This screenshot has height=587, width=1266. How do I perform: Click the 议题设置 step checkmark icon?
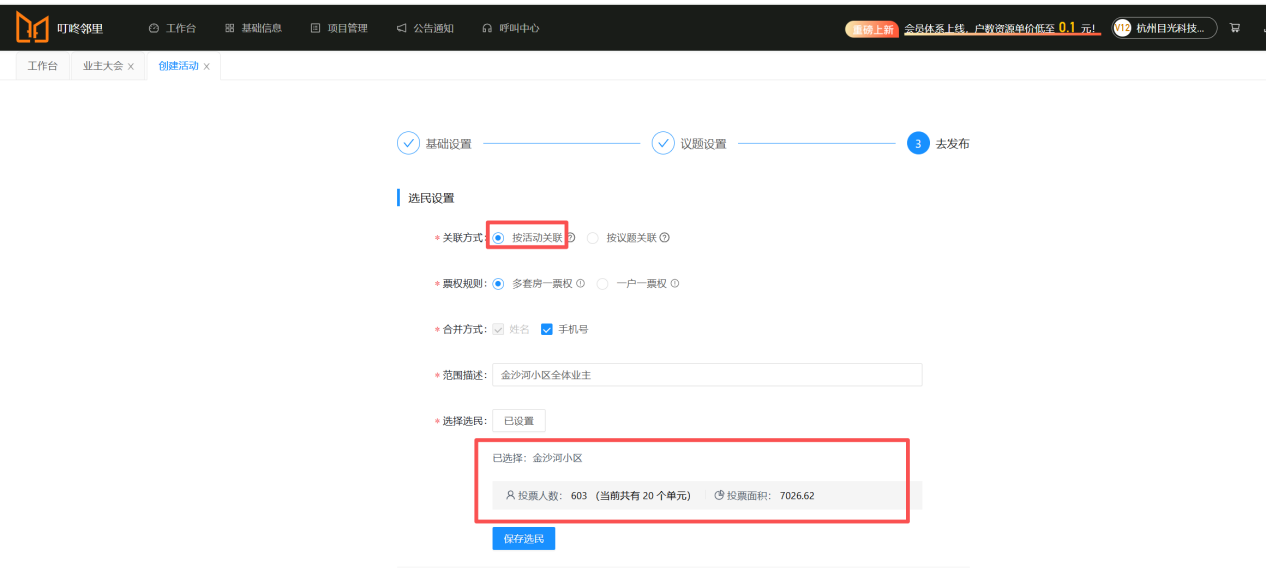[x=663, y=144]
